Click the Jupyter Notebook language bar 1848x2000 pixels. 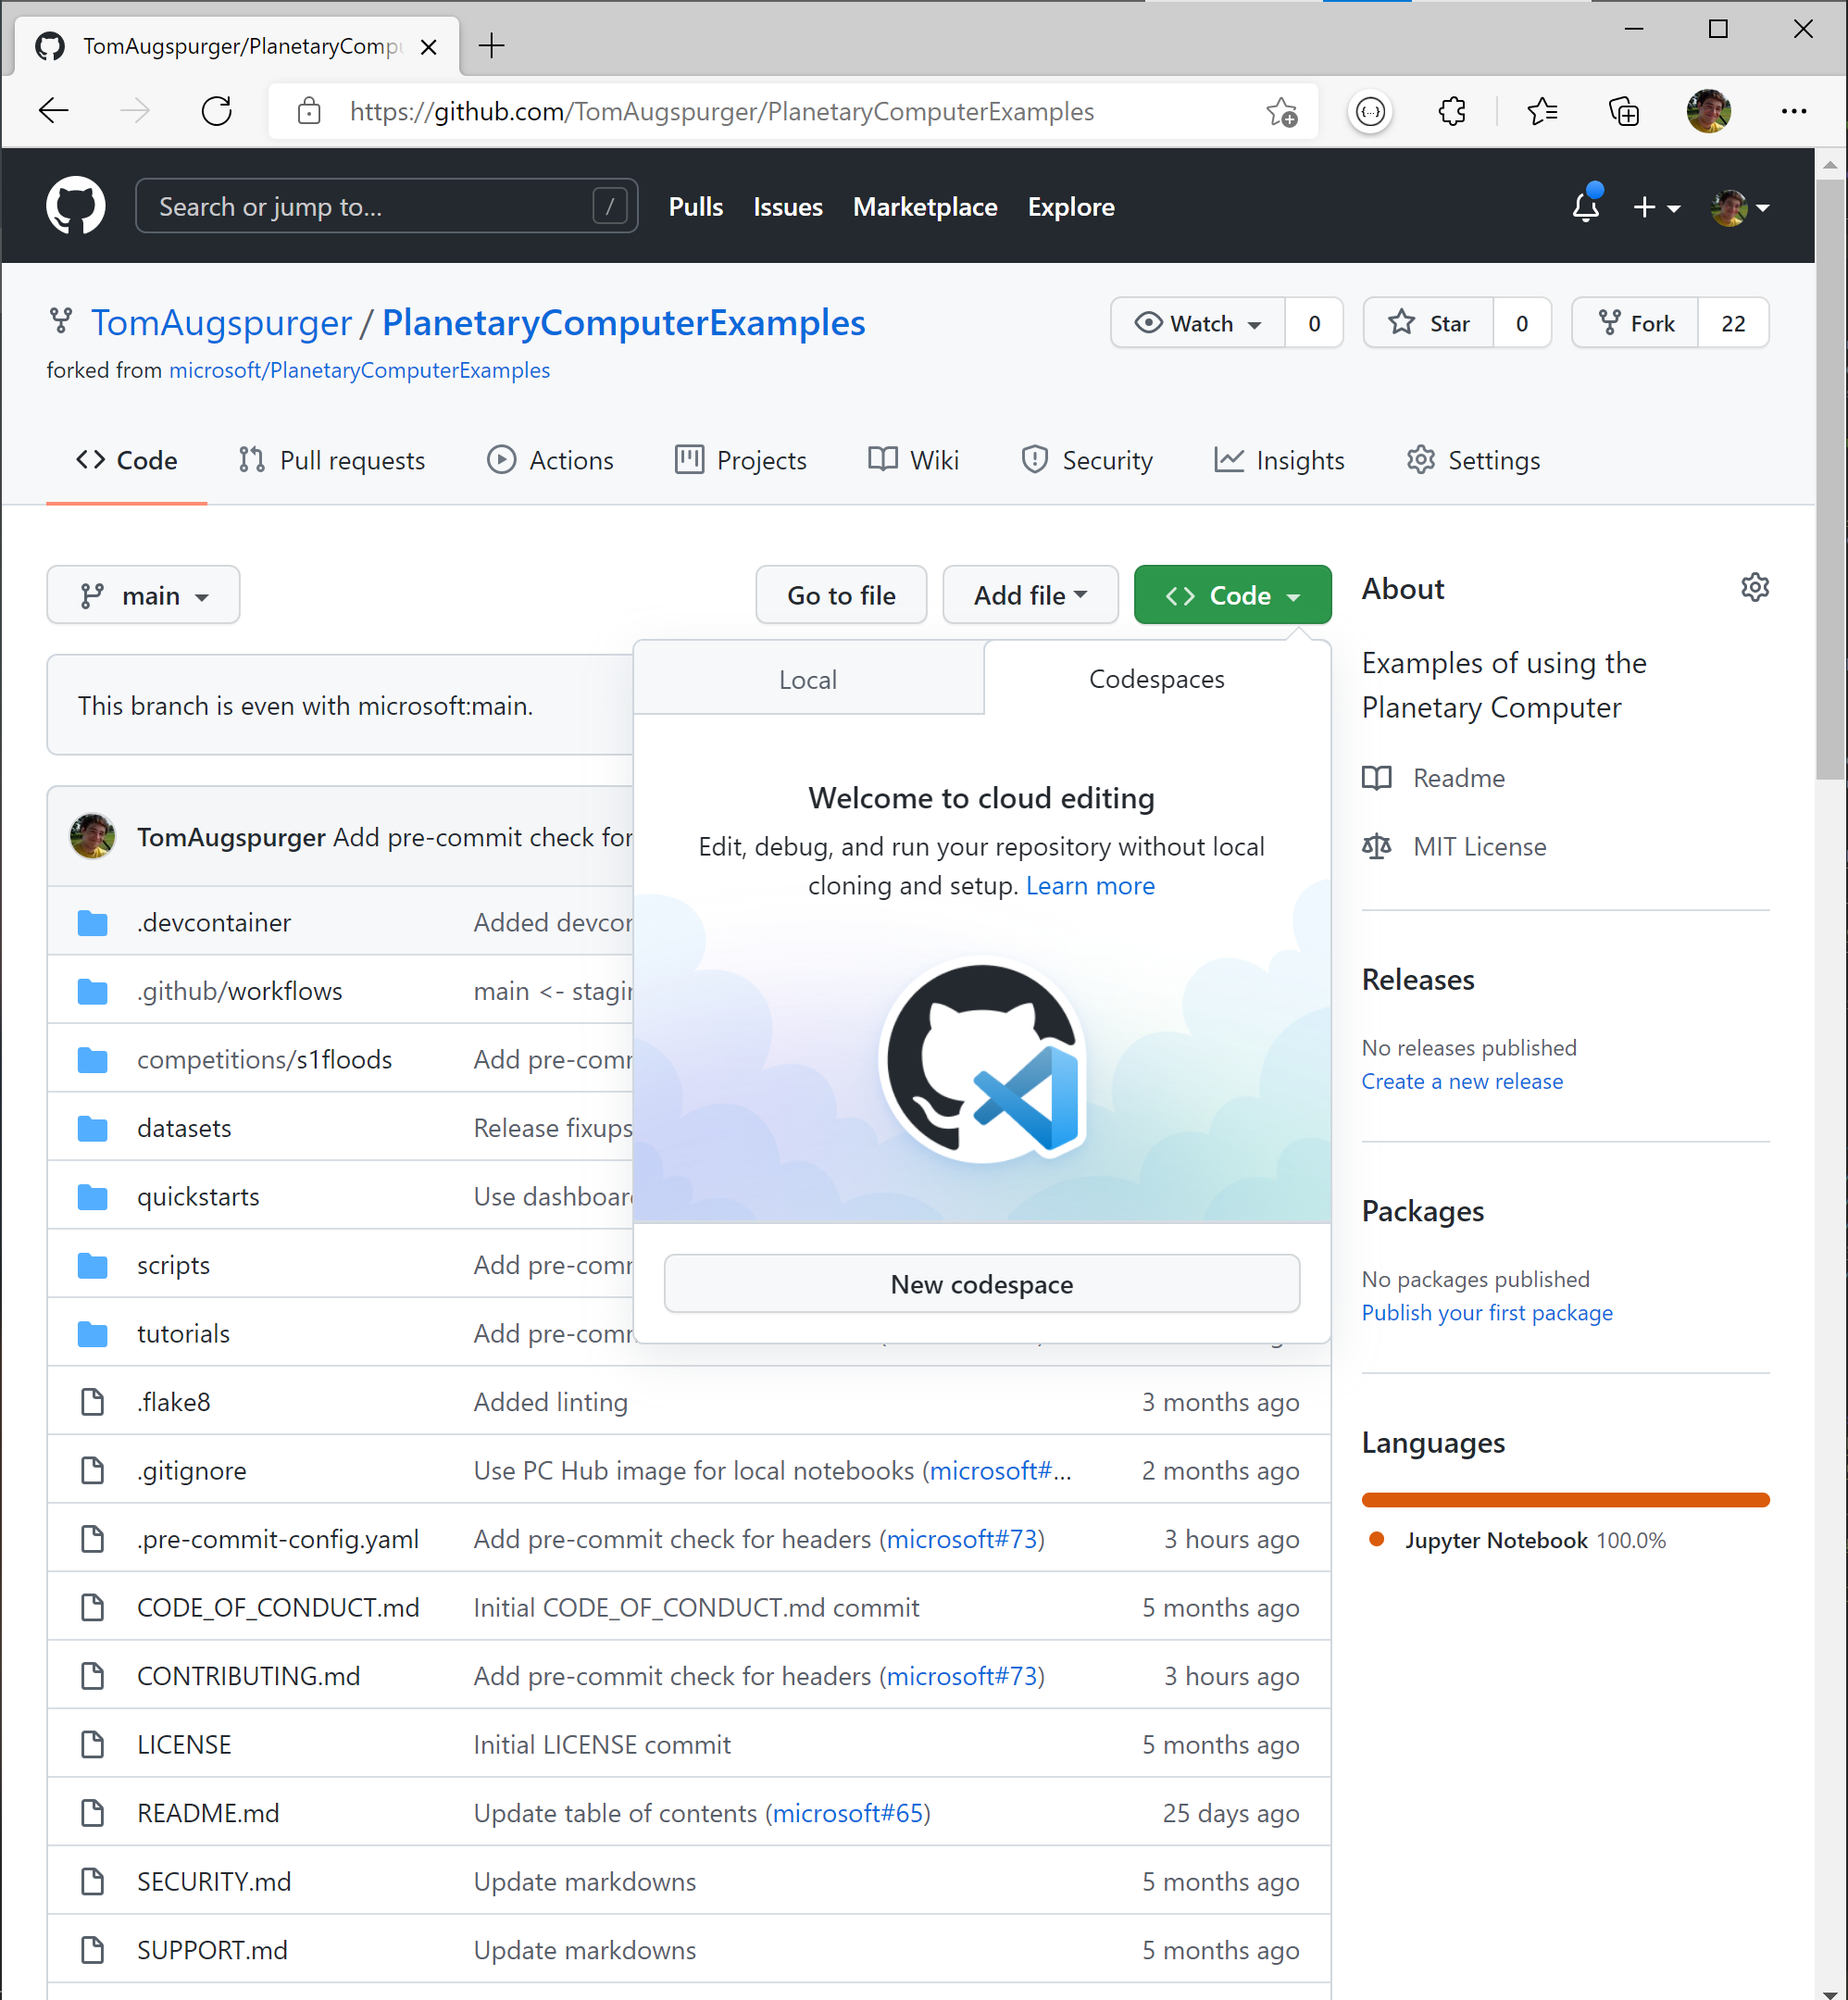coord(1565,1499)
